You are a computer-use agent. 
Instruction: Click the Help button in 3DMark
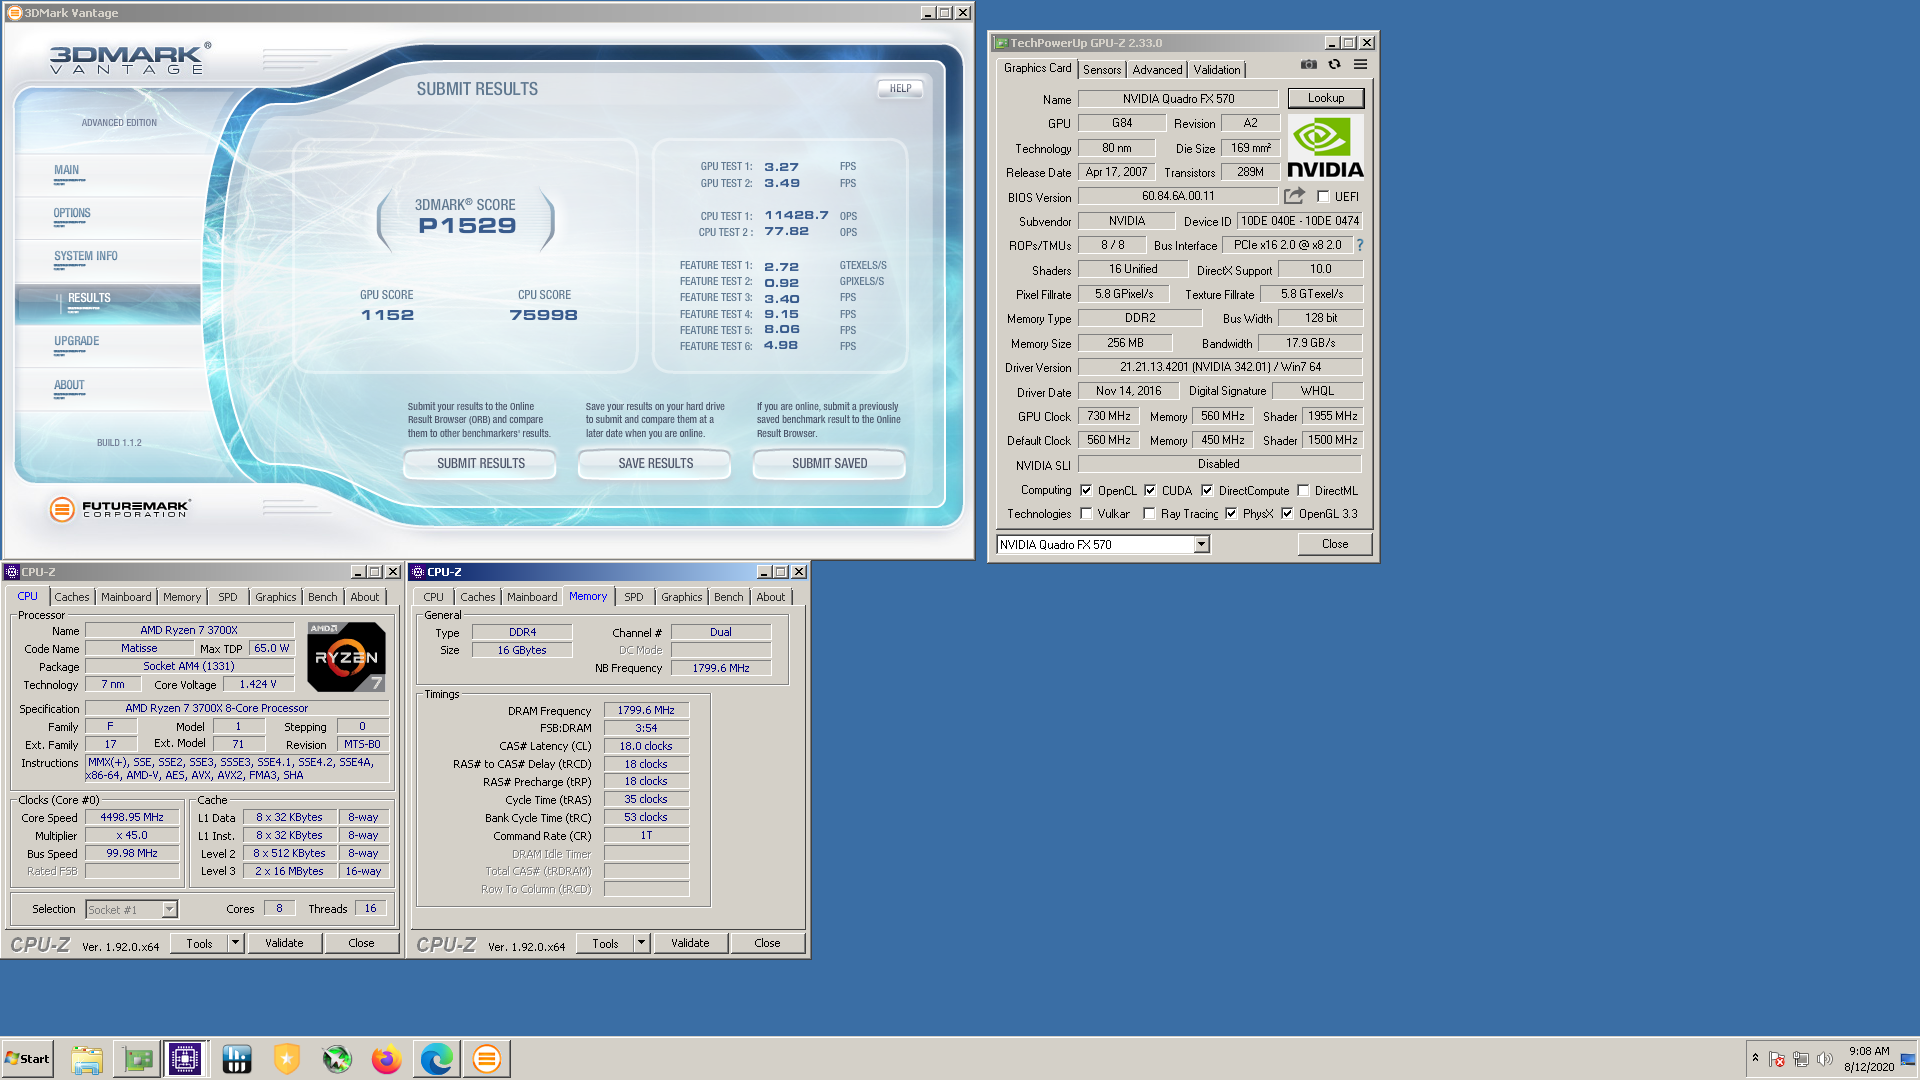pos(900,88)
